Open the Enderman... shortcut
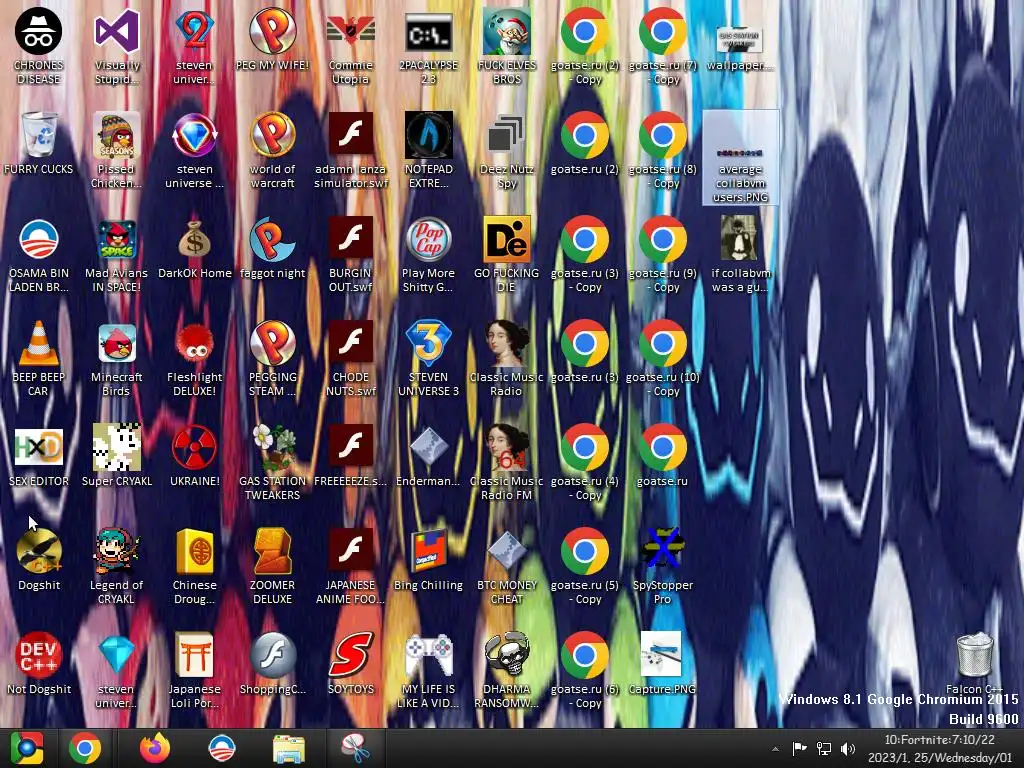Screen dimensions: 1024x768 coord(428,456)
